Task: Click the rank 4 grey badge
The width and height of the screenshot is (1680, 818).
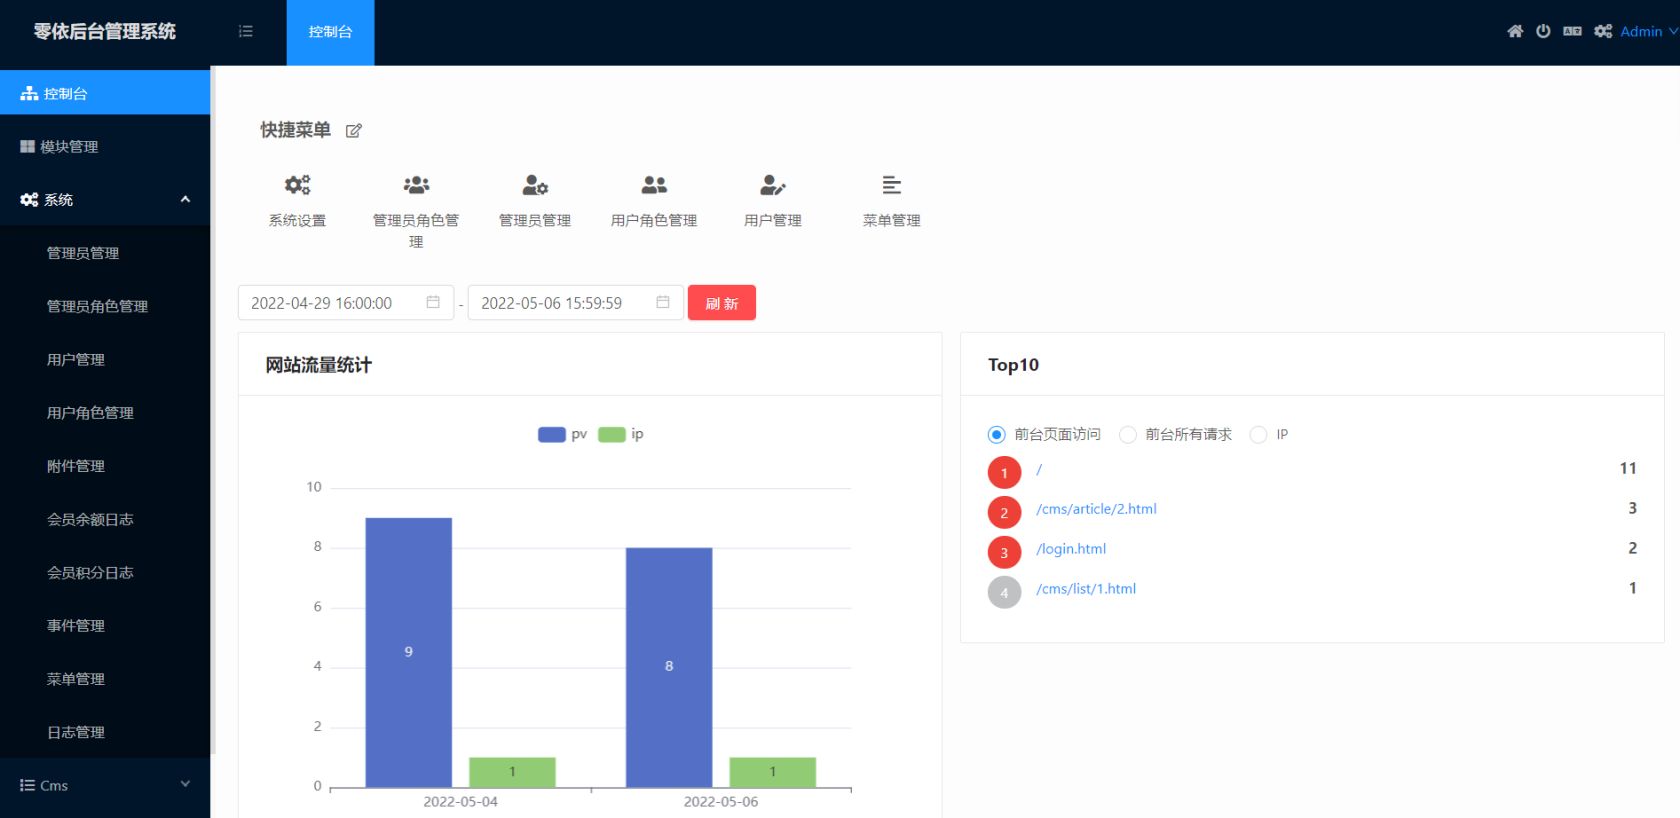Action: pos(1004,593)
